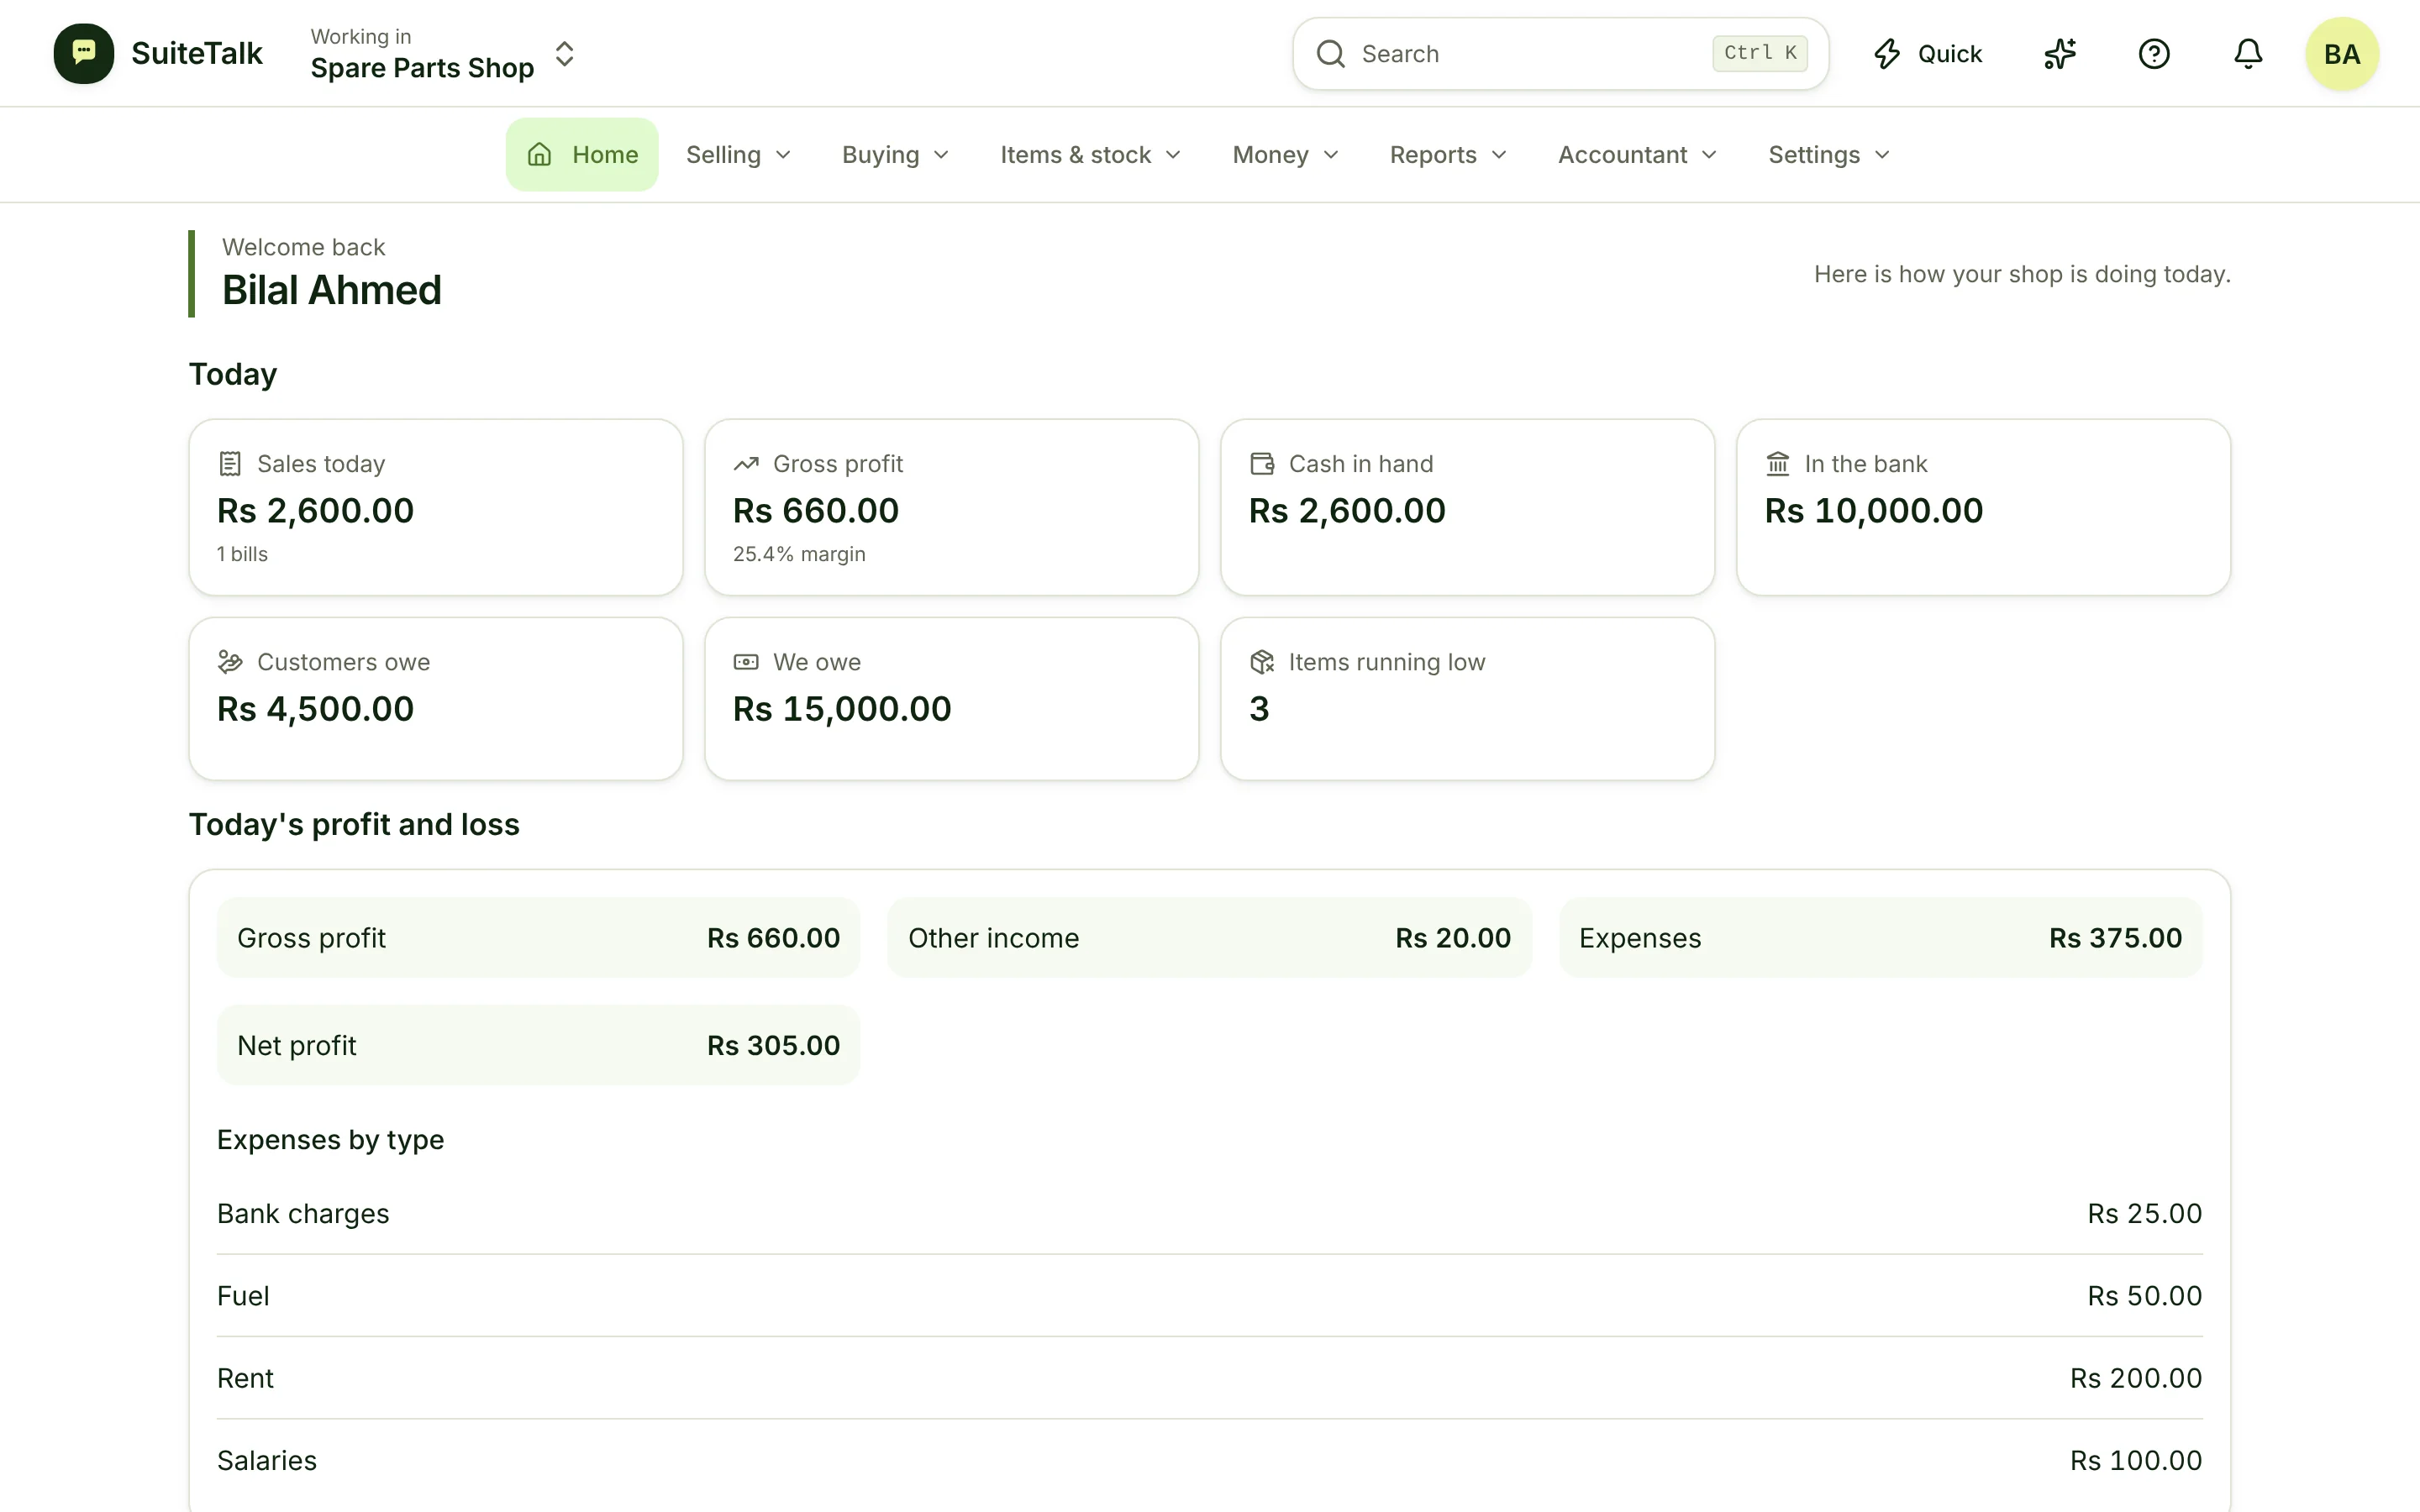Image resolution: width=2420 pixels, height=1512 pixels.
Task: Click the Customers owe Rs 4,500.00 amount
Action: coord(315,709)
